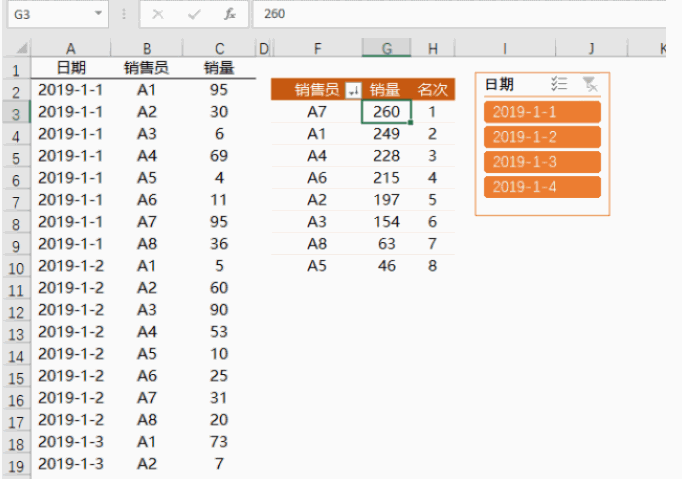Viewport: 682px width, 479px height.
Task: Toggle the 2019-1-1 slicer item
Action: [542, 112]
